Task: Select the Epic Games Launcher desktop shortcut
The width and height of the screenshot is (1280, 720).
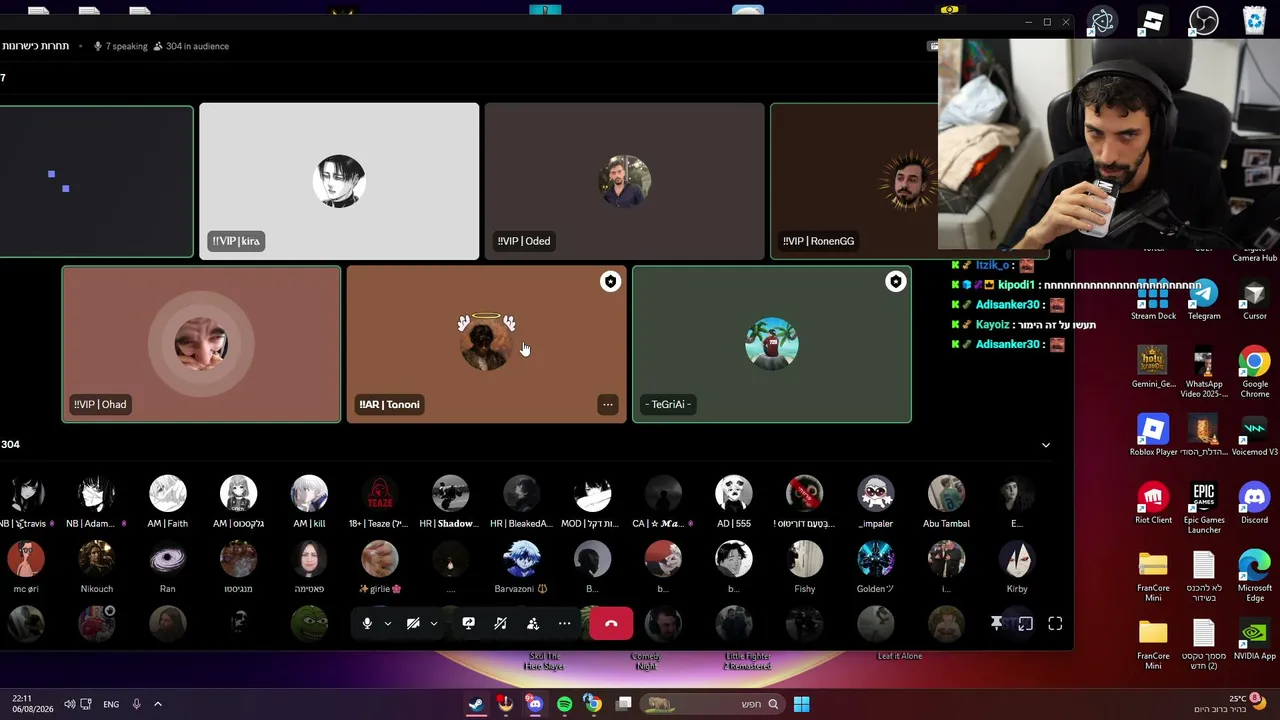Action: pyautogui.click(x=1204, y=508)
